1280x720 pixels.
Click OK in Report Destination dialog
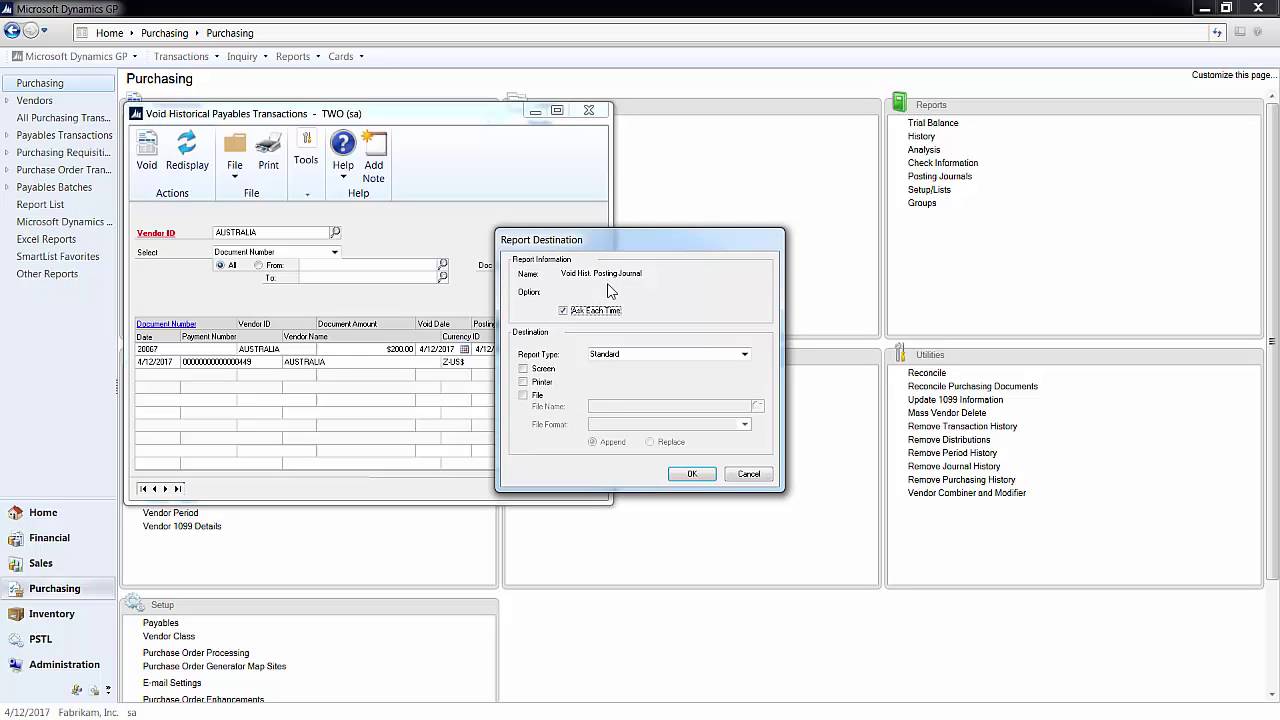pos(692,474)
